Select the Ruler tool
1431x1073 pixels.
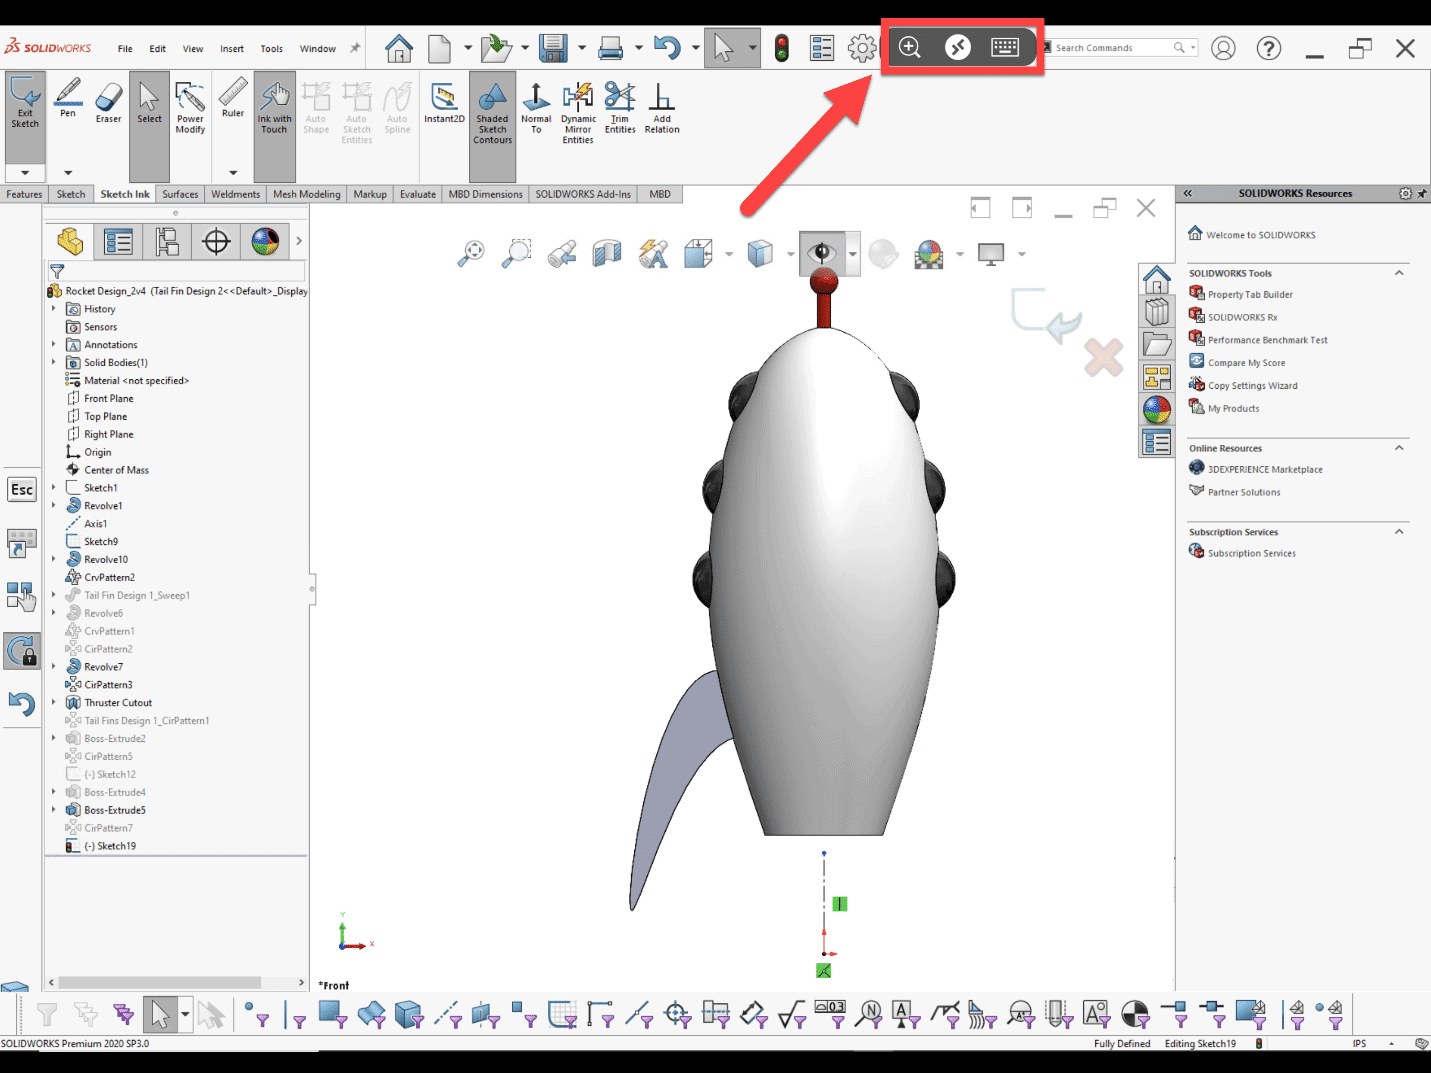point(233,99)
